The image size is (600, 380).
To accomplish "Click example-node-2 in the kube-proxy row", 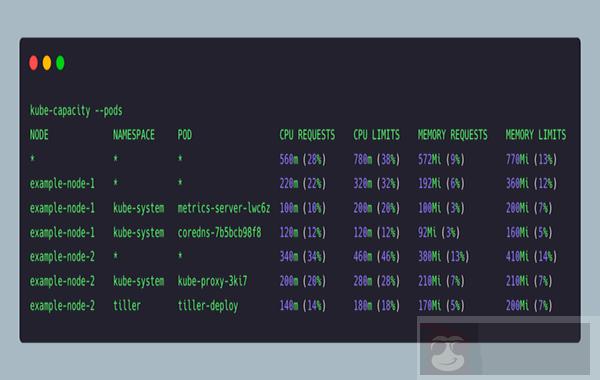I will click(x=62, y=281).
